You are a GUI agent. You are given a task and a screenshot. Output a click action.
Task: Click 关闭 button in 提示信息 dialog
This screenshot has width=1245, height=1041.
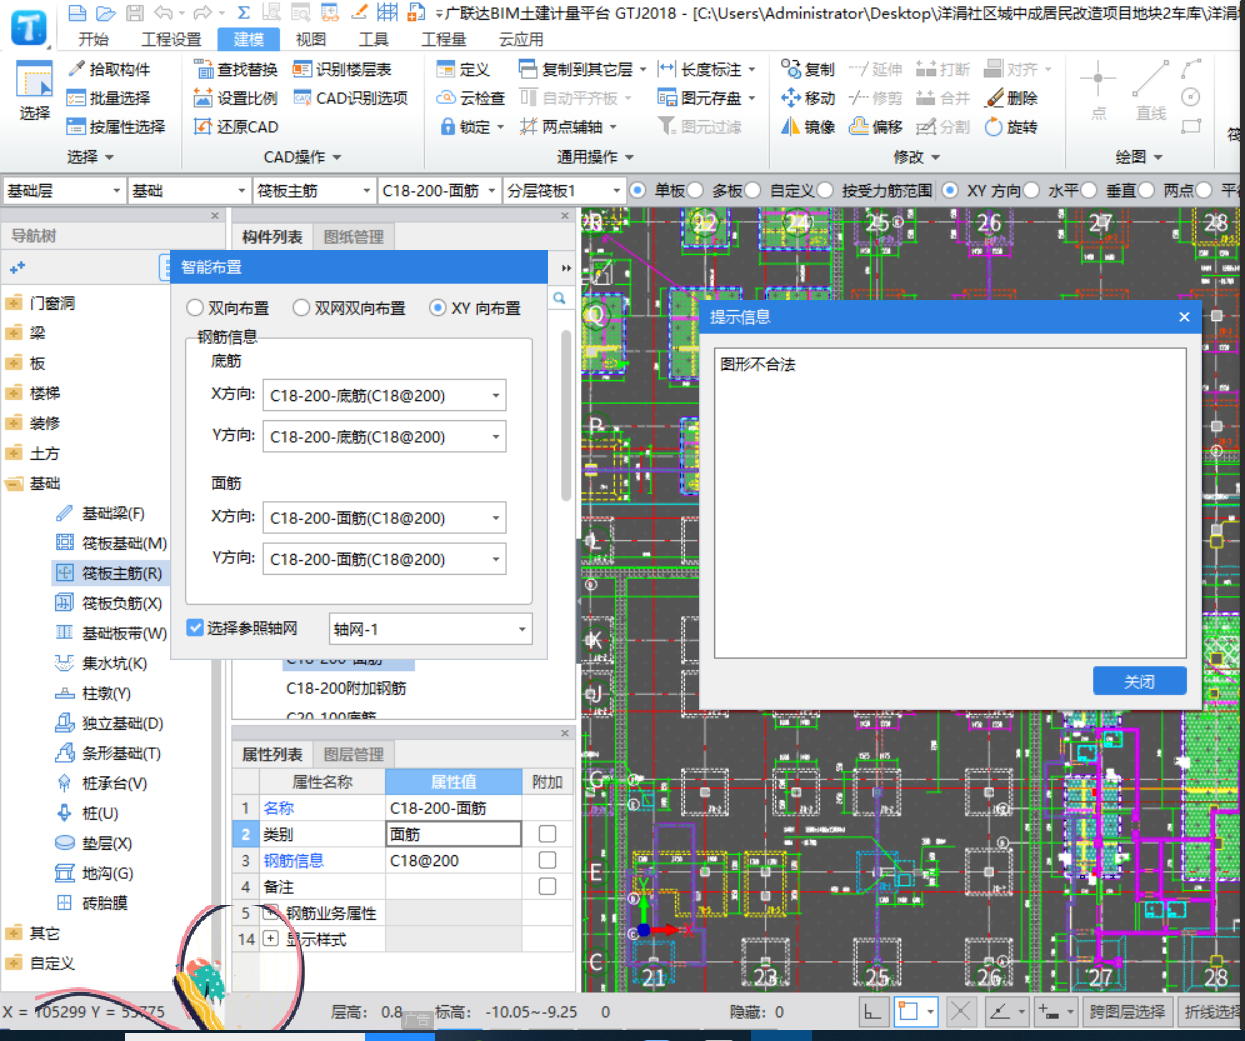[1140, 681]
